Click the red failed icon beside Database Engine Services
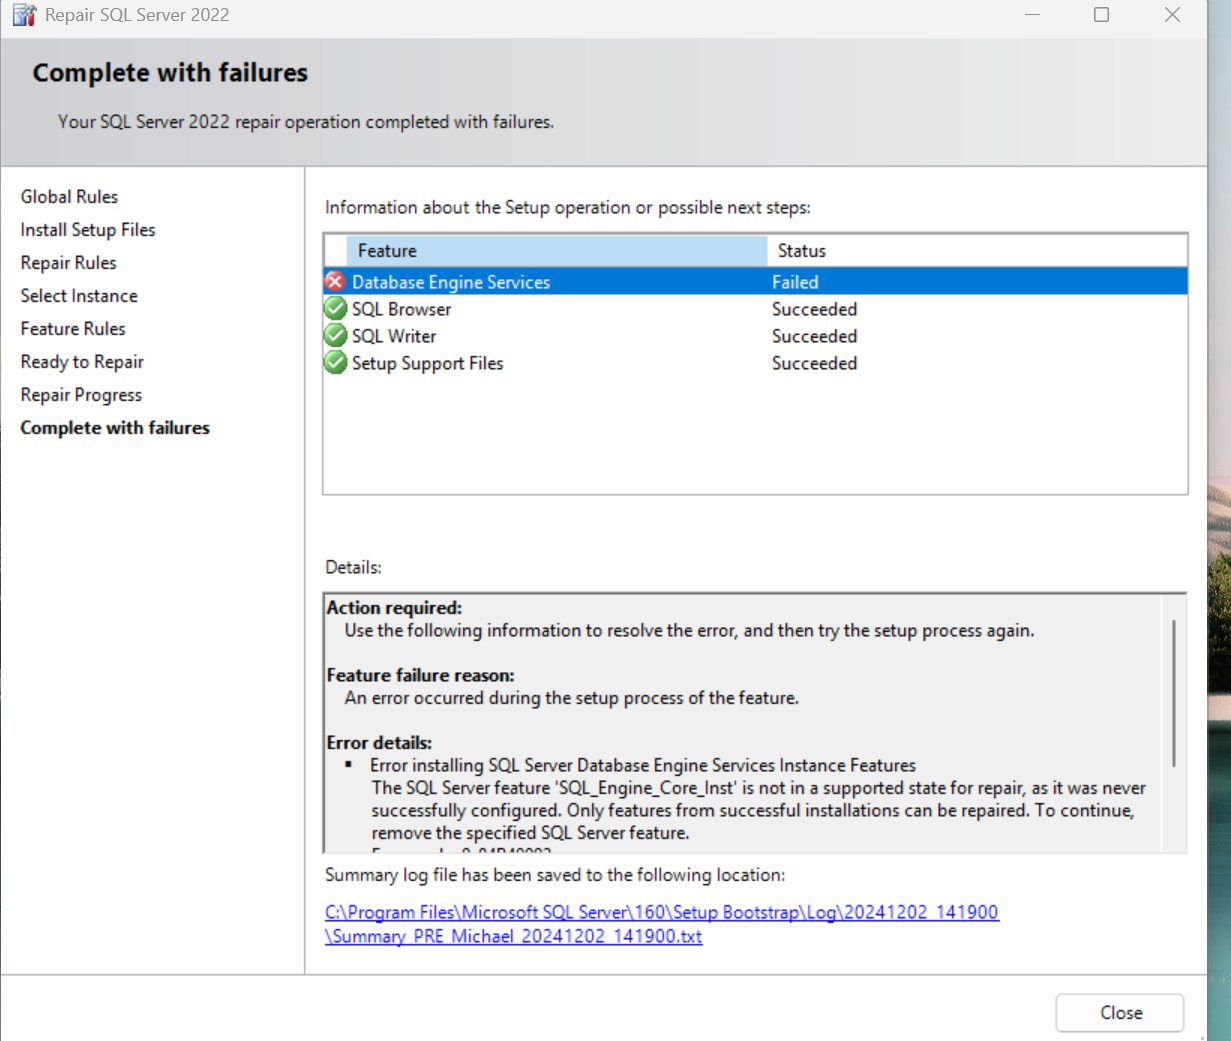Image resolution: width=1231 pixels, height=1041 pixels. pos(335,282)
